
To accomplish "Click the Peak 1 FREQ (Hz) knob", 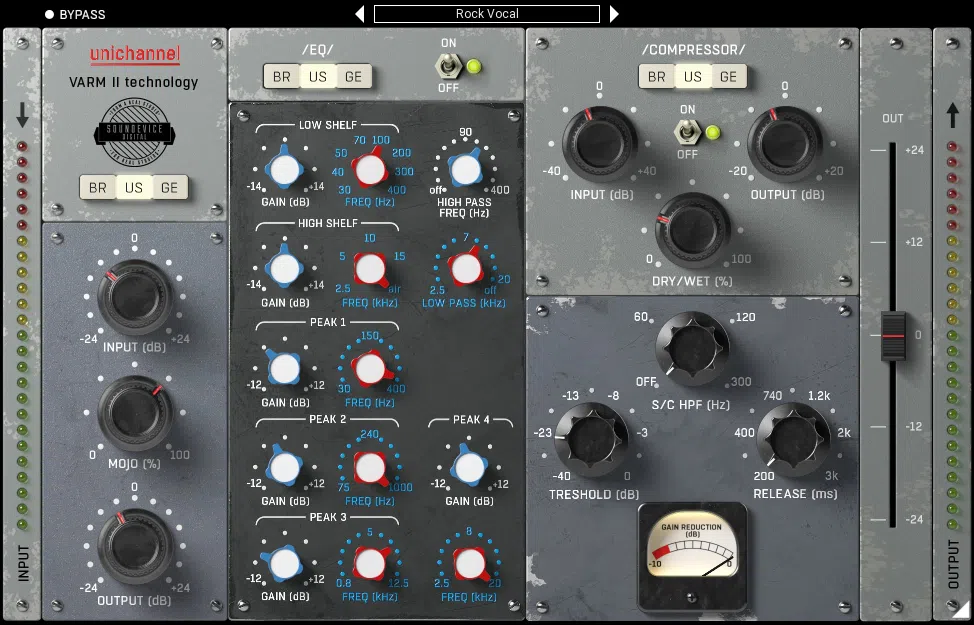I will tap(370, 369).
